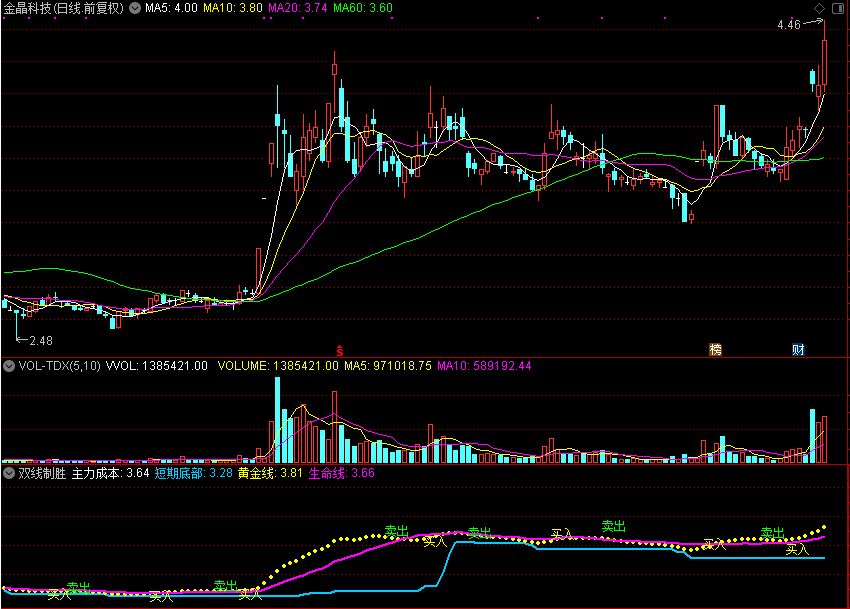Click the MA60: 3.60 label
850x609 pixels.
pyautogui.click(x=363, y=8)
